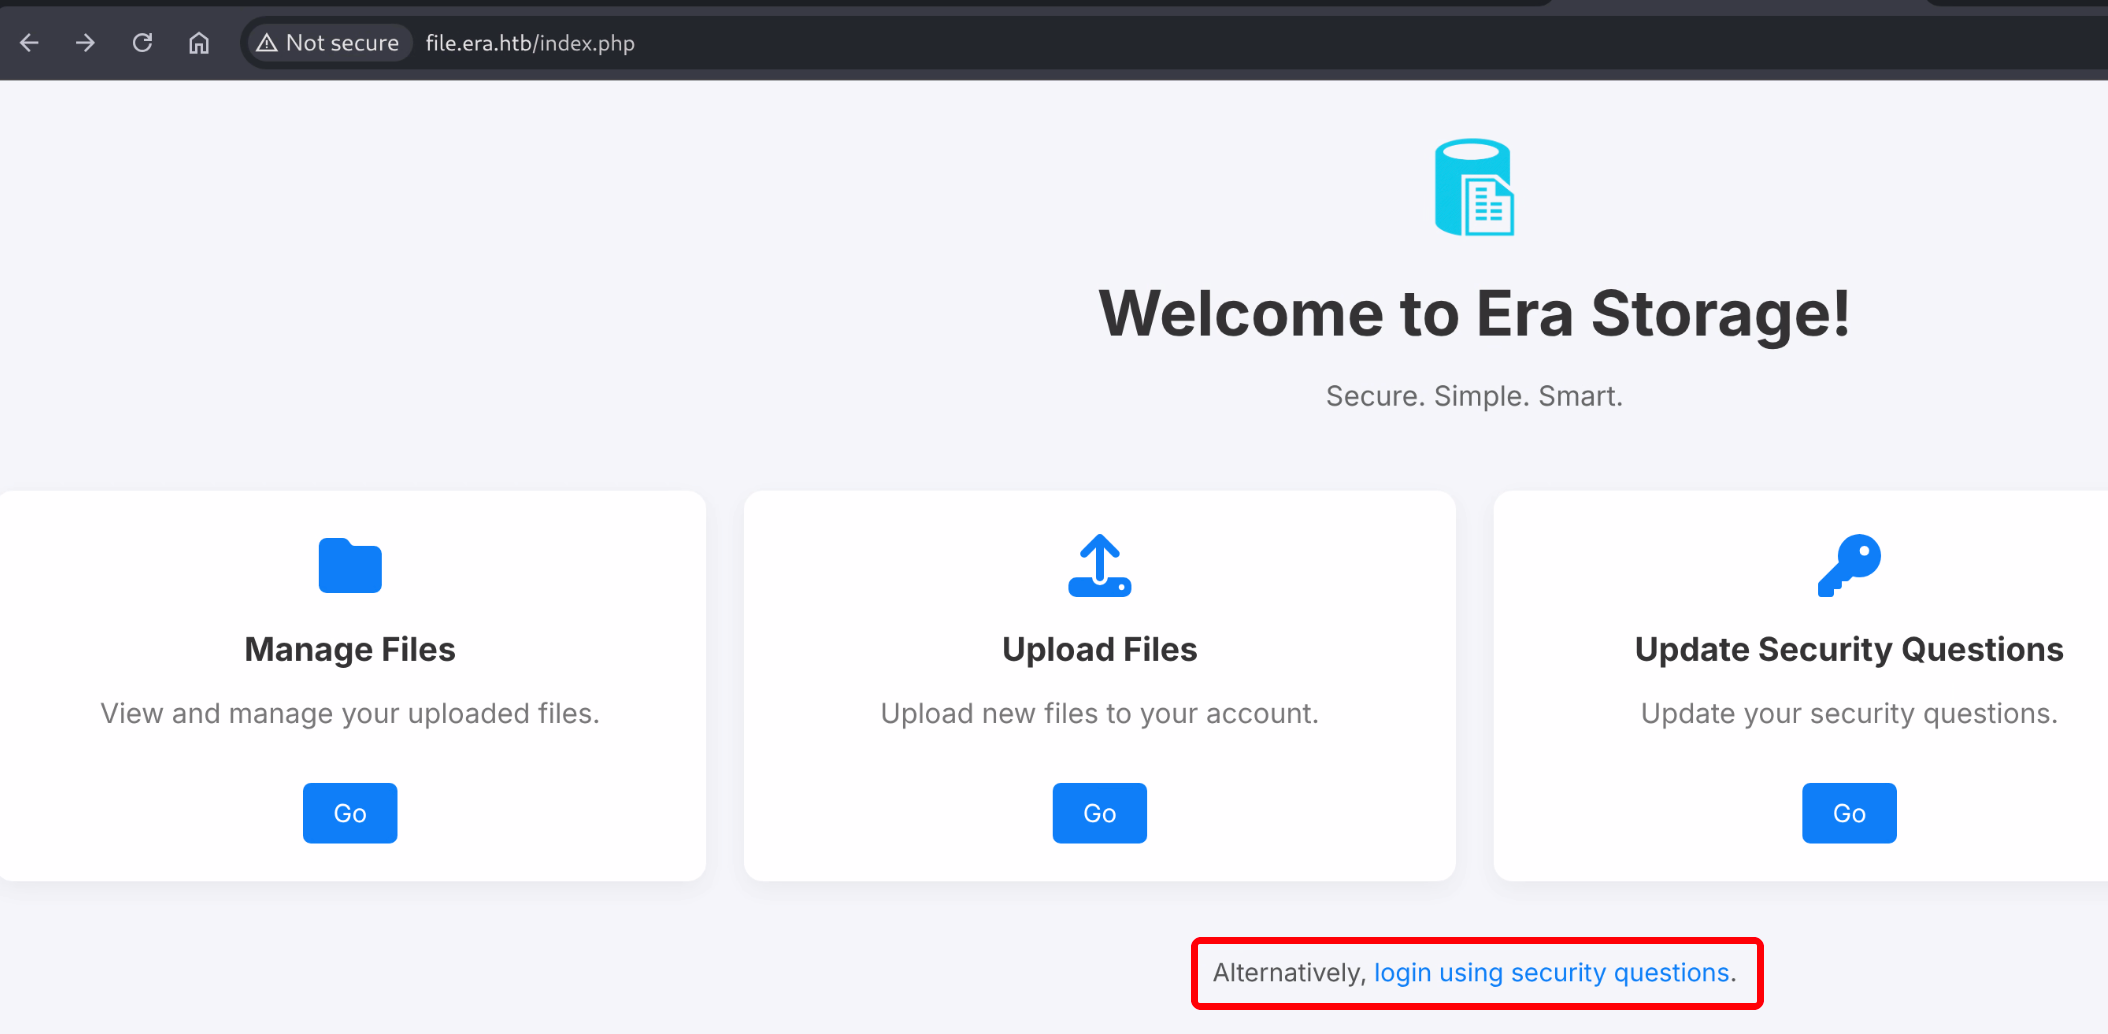Image resolution: width=2108 pixels, height=1034 pixels.
Task: Click the Update Security Questions heading
Action: point(1848,650)
